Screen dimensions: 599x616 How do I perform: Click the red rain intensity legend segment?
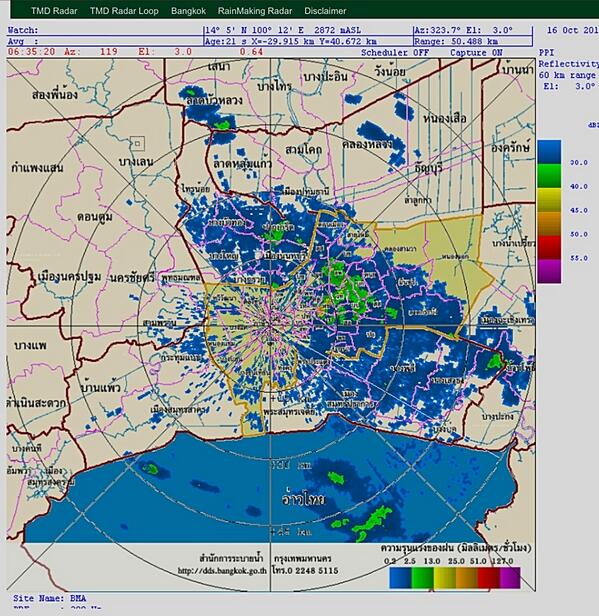point(488,578)
